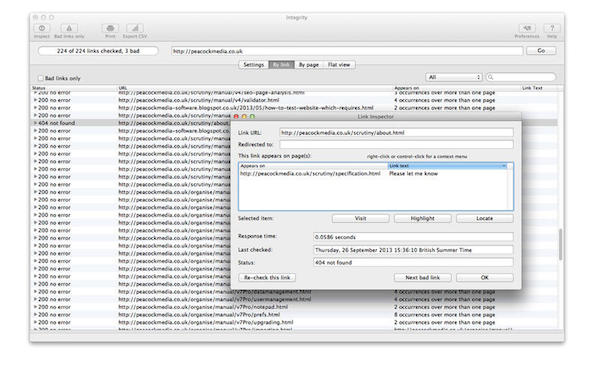Click the Help toolbar icon
The width and height of the screenshot is (600, 375).
click(552, 28)
